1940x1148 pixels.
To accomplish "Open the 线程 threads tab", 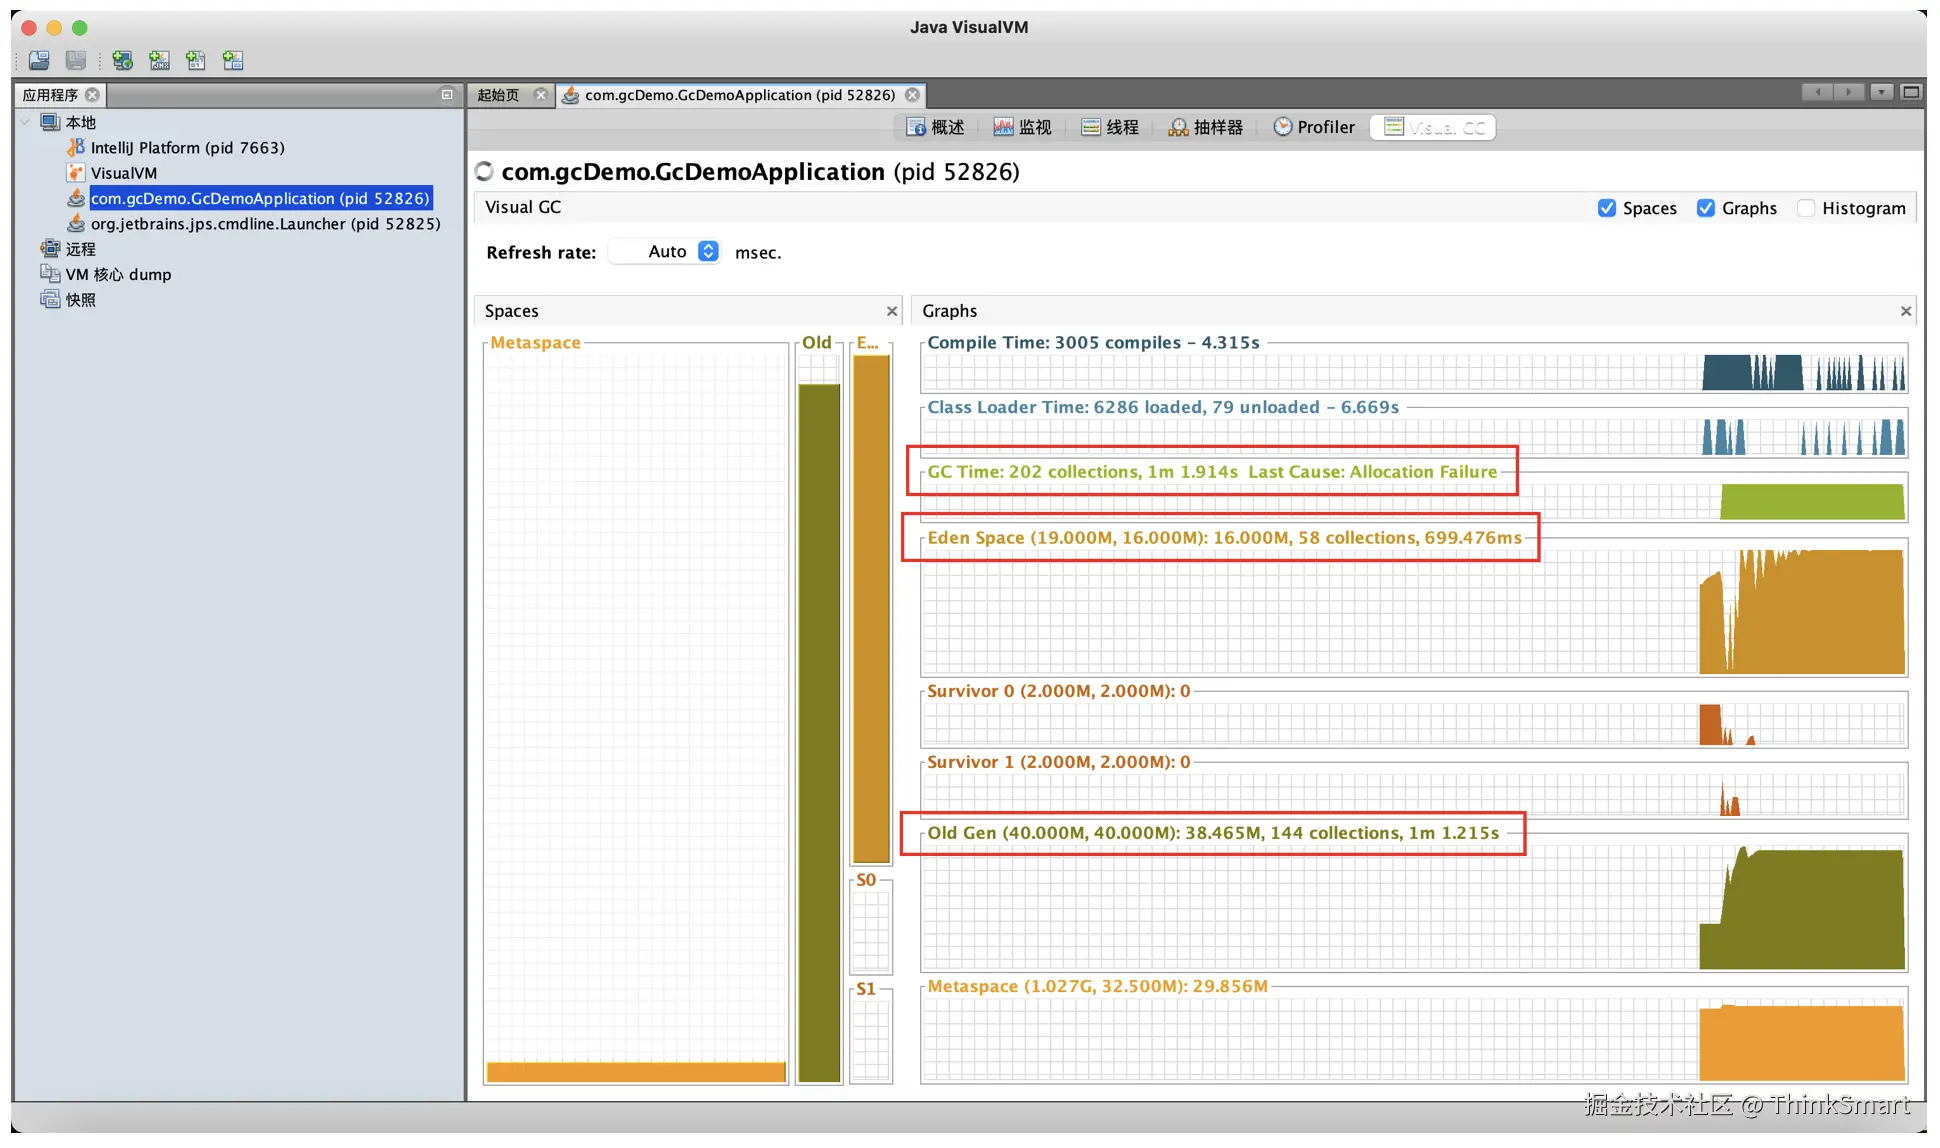I will [x=1110, y=127].
